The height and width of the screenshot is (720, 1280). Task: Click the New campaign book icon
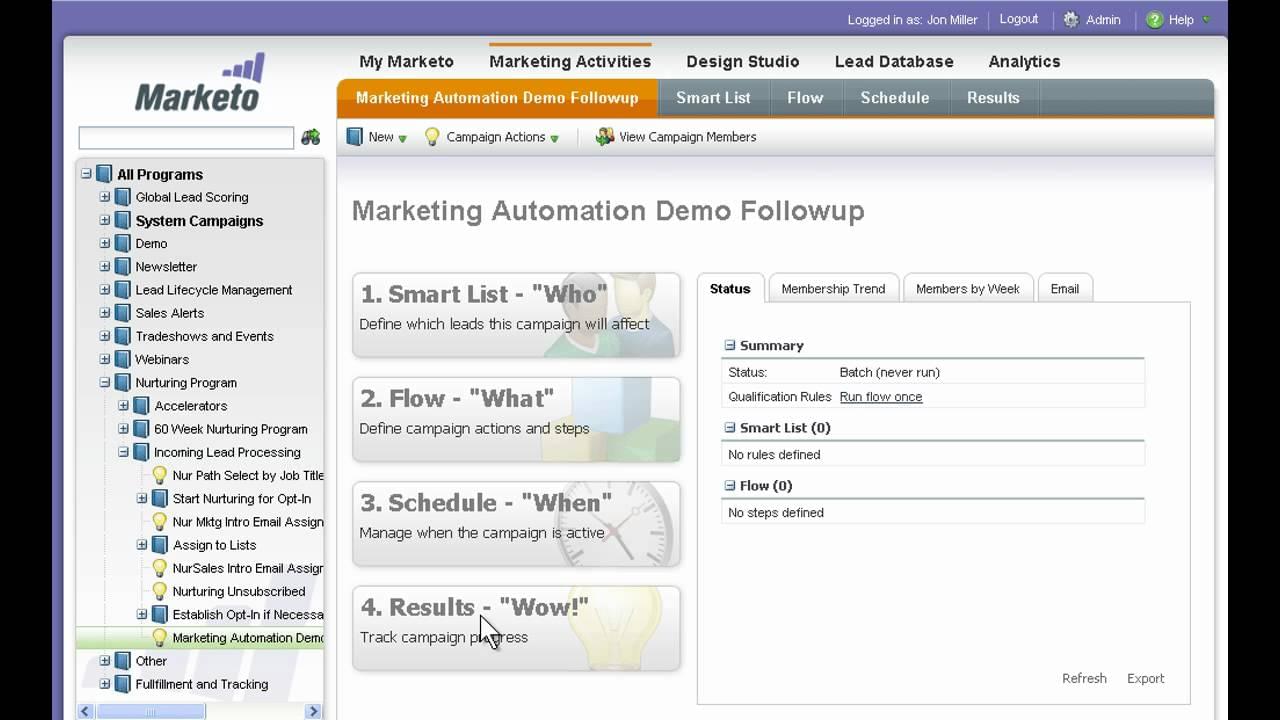click(354, 137)
